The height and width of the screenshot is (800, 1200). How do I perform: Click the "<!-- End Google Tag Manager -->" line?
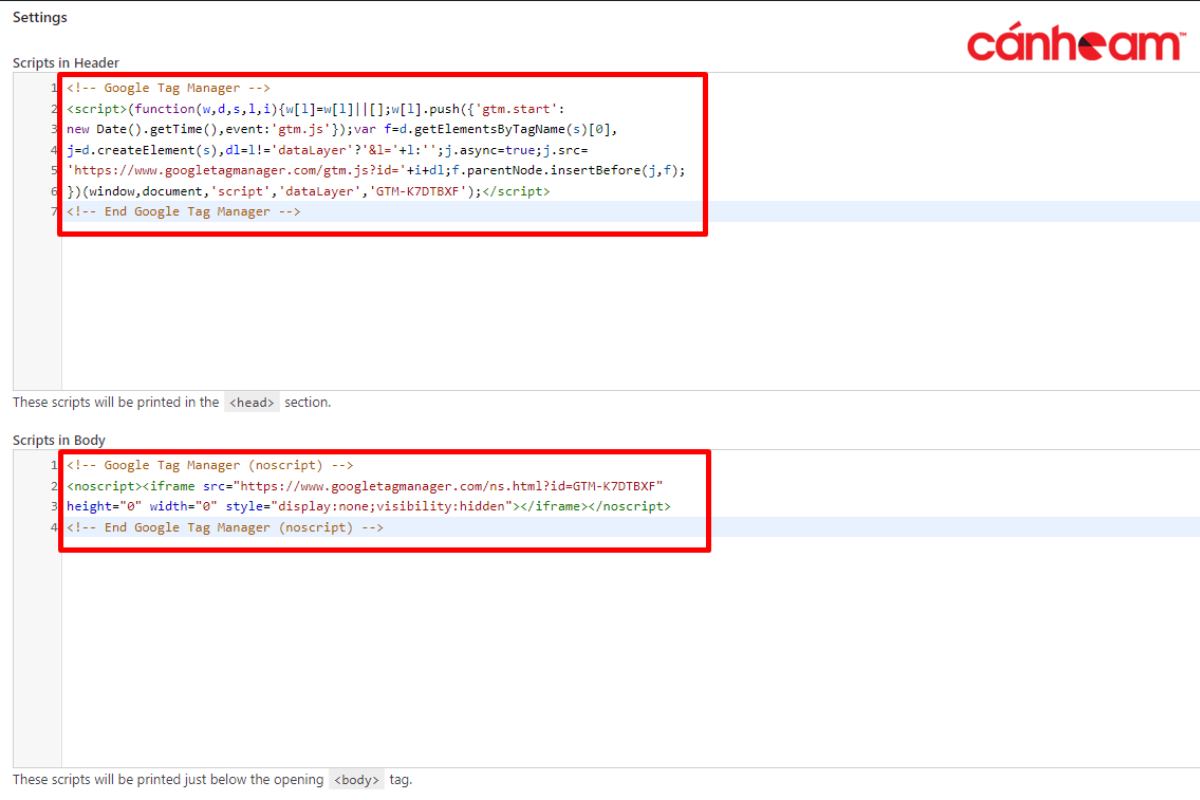(x=184, y=211)
